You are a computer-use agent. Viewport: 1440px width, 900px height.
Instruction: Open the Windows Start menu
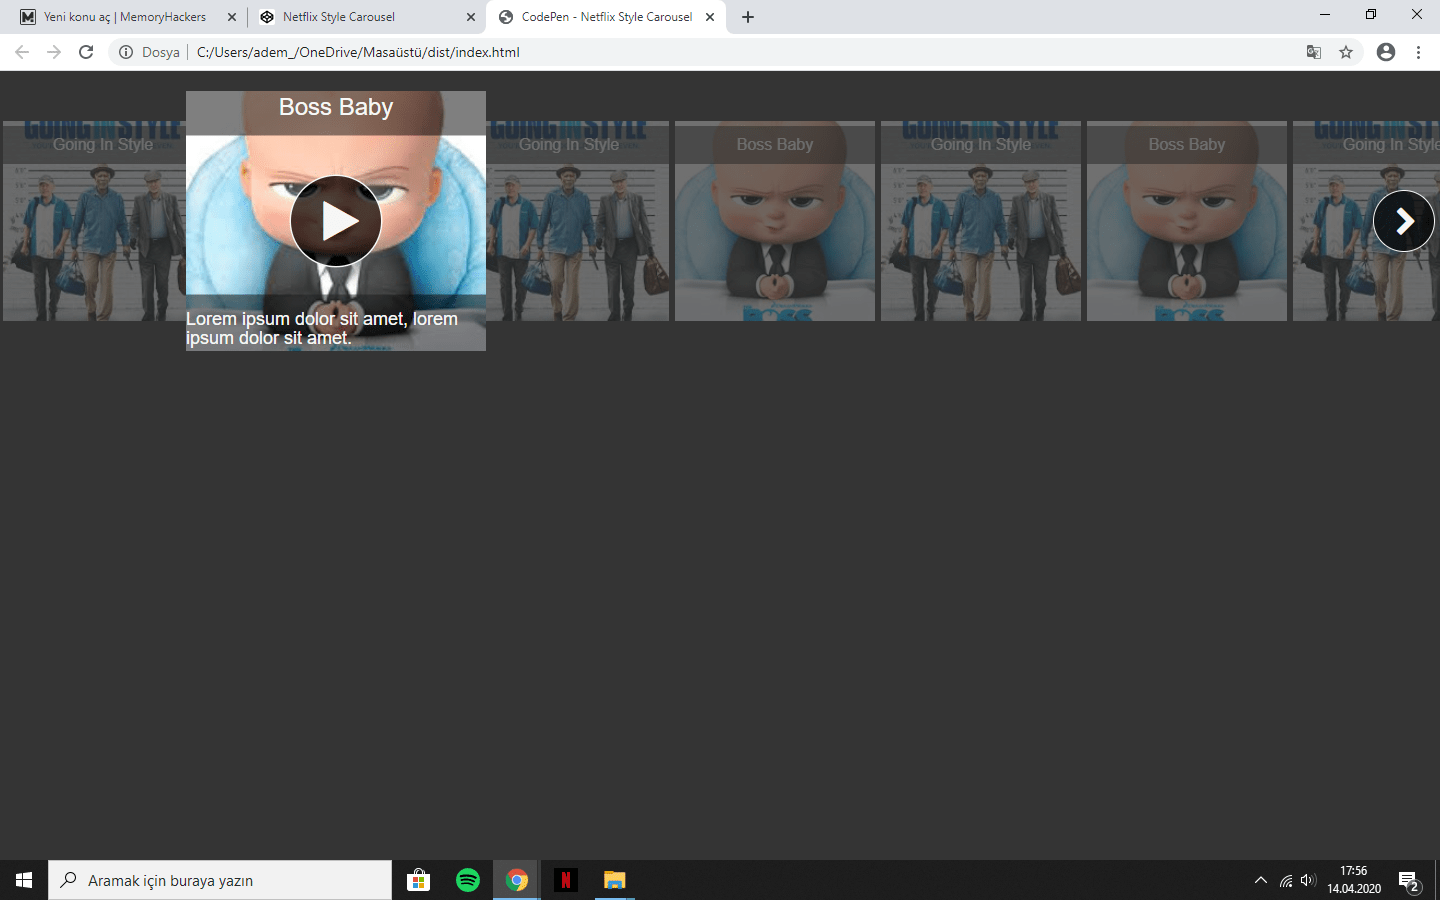(24, 880)
